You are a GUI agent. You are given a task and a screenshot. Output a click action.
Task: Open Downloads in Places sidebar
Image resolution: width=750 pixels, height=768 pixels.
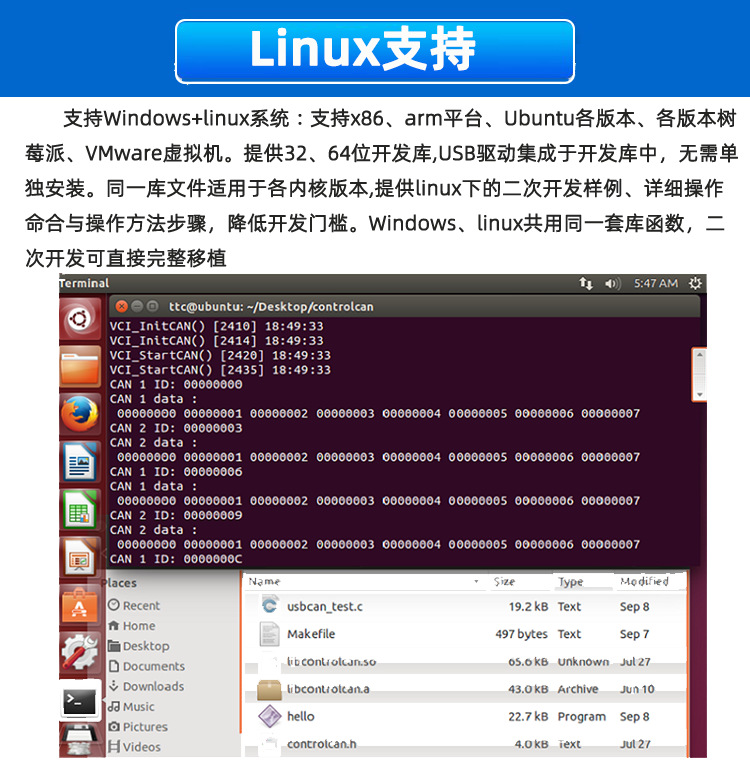point(146,687)
